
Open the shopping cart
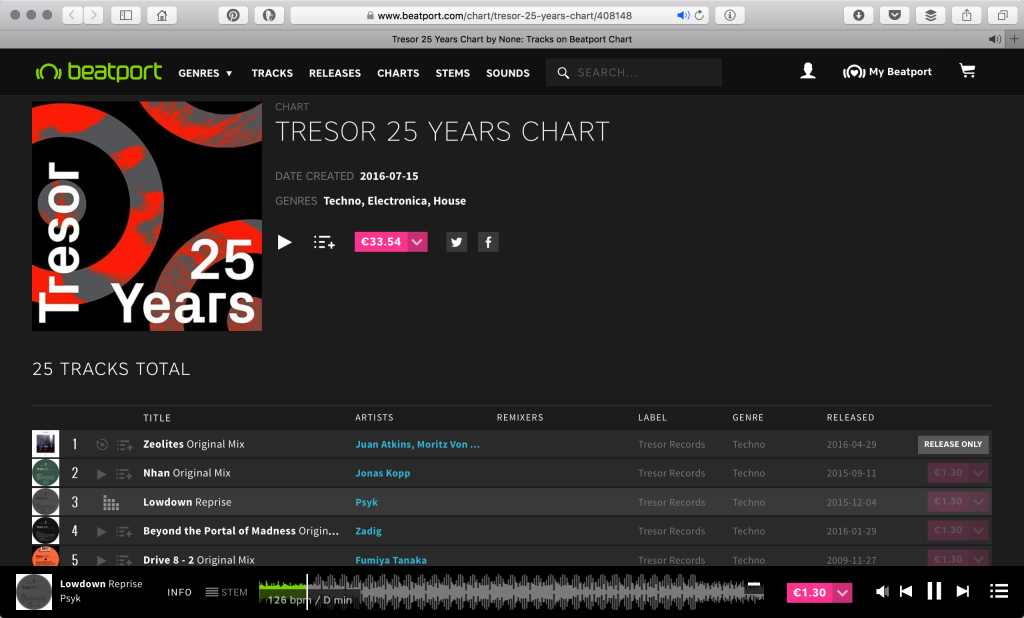click(x=966, y=72)
